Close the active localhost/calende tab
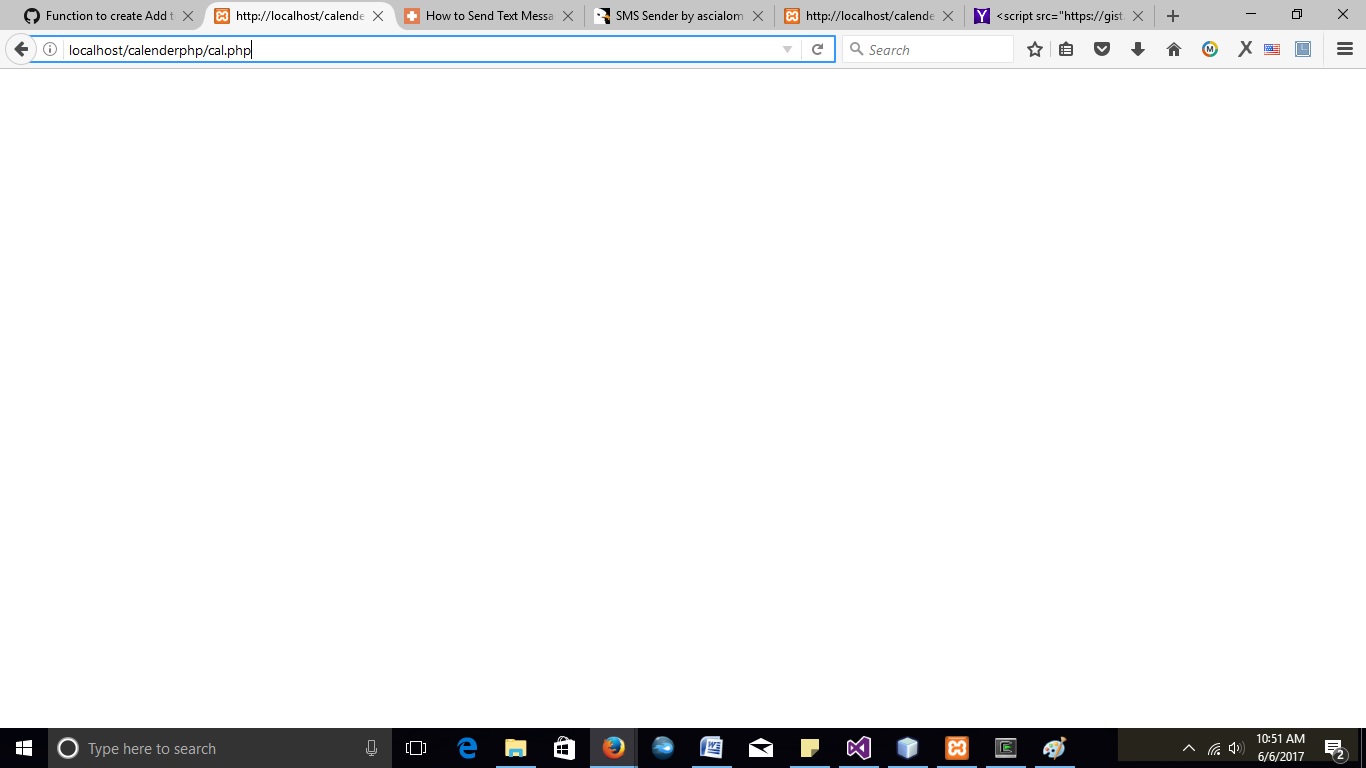The width and height of the screenshot is (1366, 768). (x=378, y=16)
